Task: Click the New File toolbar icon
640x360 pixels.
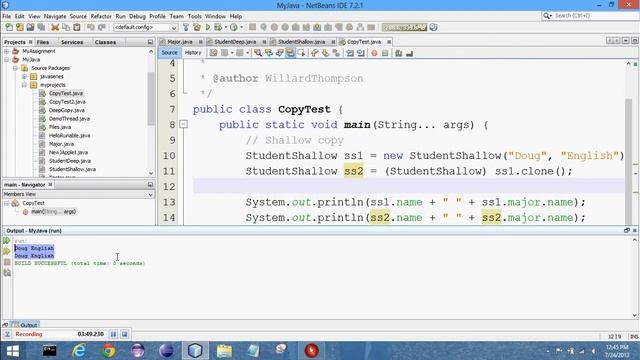Action: coord(9,27)
